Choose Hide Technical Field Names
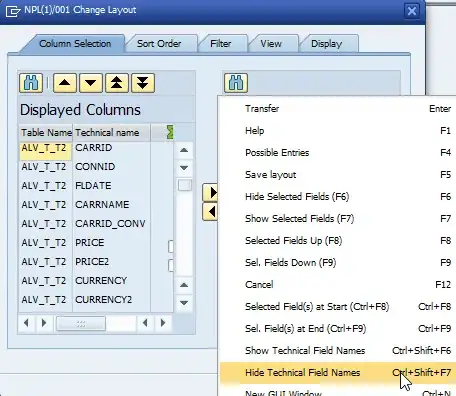 coord(337,373)
